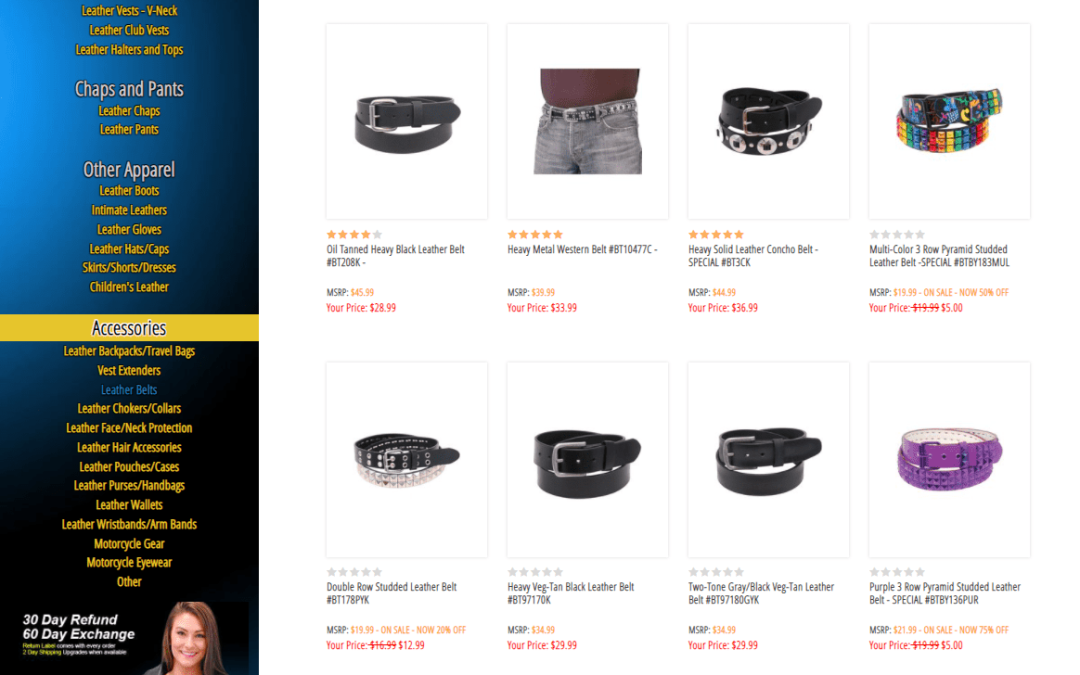Select the Double Row Studded Belt picture
1080x675 pixels.
[406, 459]
